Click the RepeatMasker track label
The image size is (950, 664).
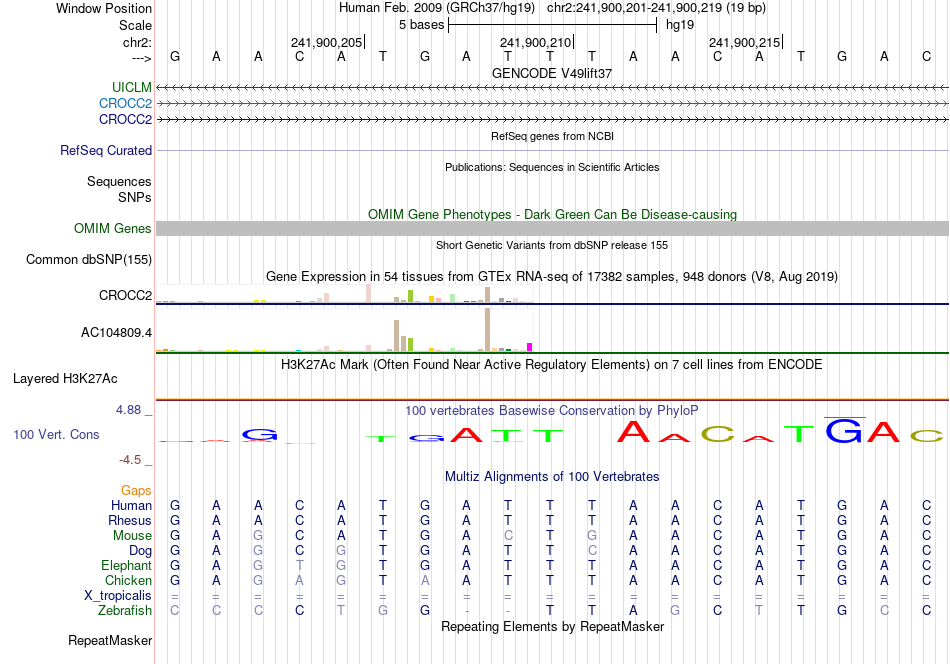[110, 640]
